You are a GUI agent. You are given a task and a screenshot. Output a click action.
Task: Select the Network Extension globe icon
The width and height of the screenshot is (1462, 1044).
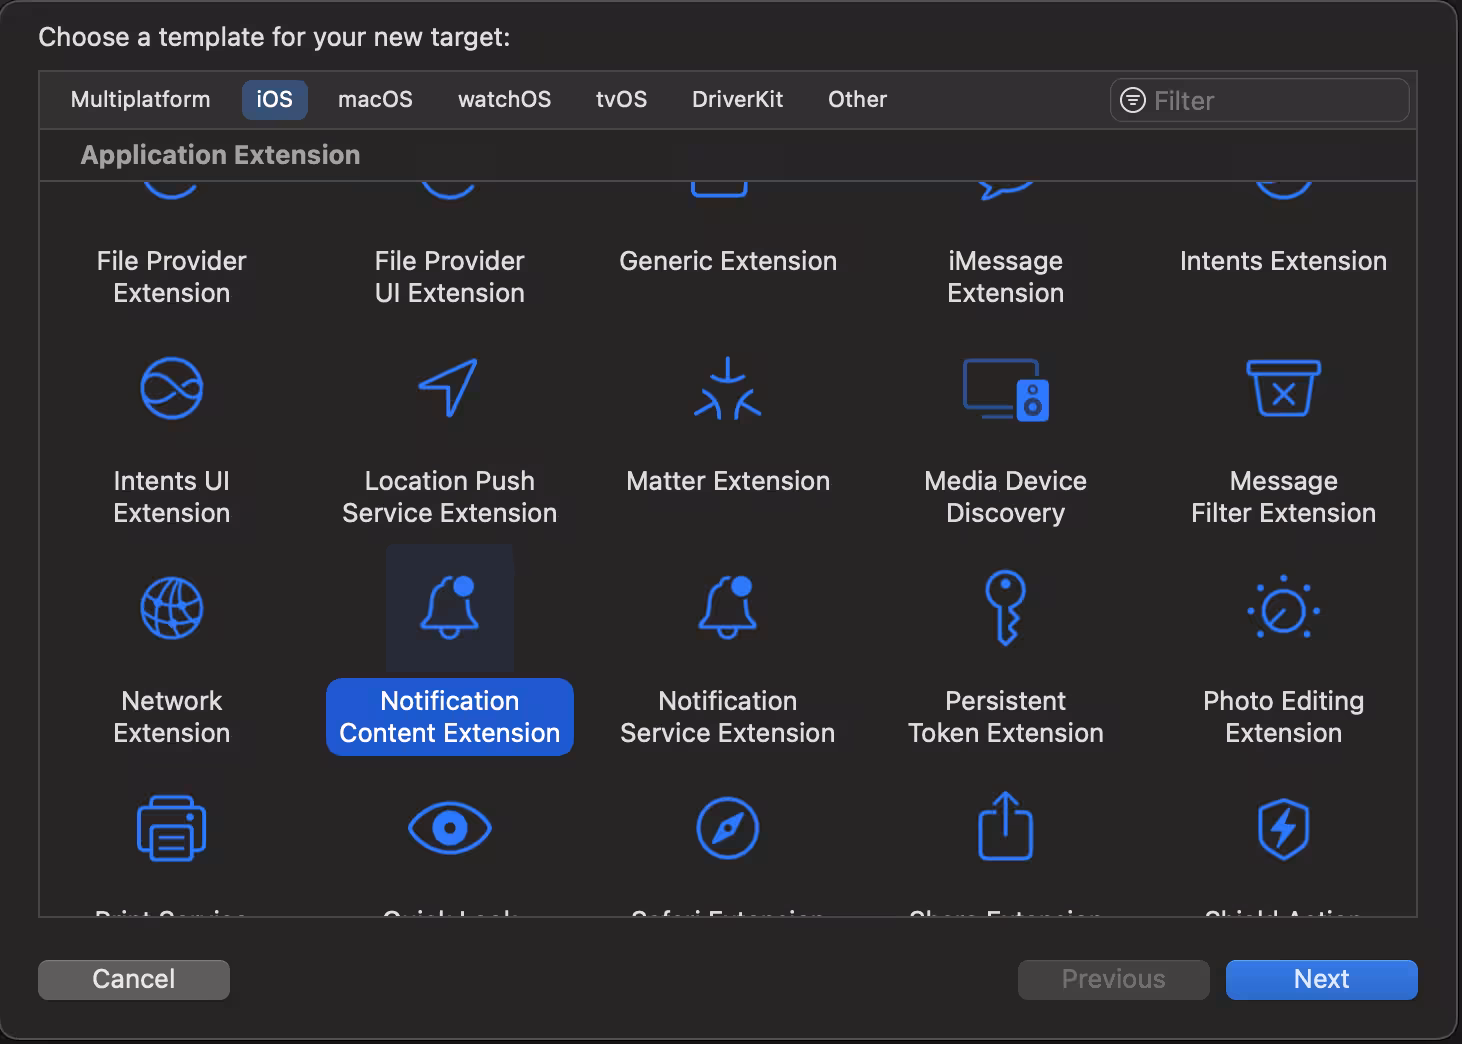[171, 608]
